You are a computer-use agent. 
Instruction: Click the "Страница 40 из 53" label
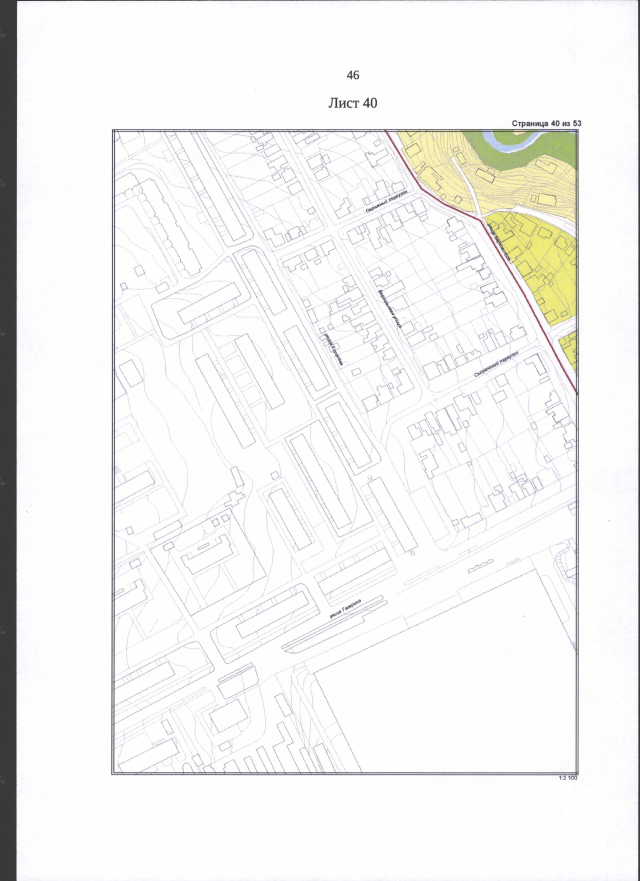tap(546, 124)
